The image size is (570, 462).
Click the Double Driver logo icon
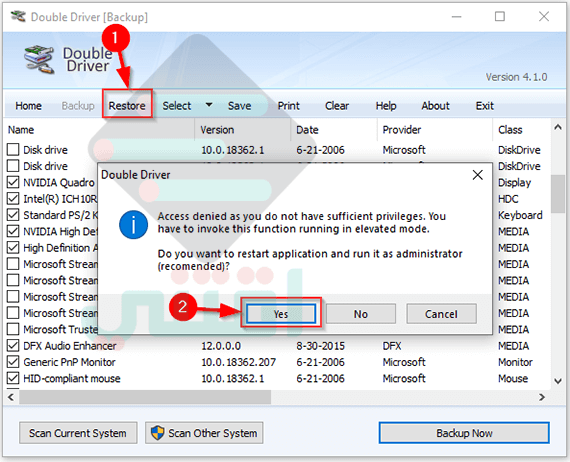tap(39, 59)
